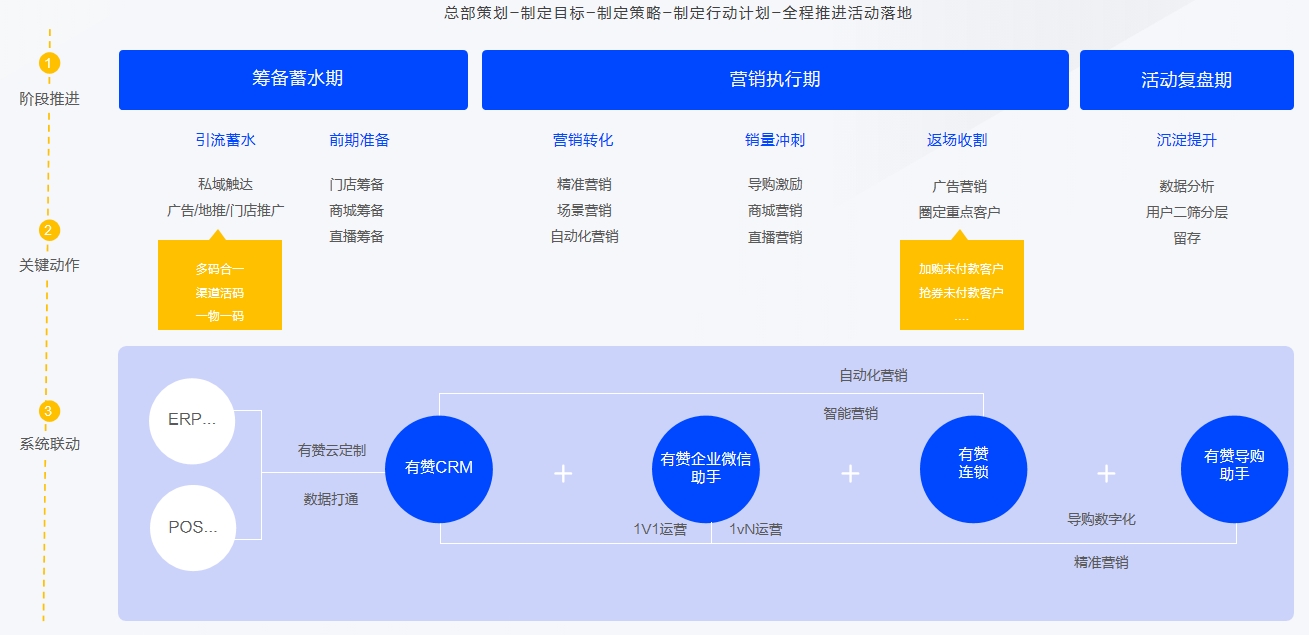1309x635 pixels.
Task: Click the 广告/地推/门店推广 text
Action: [x=225, y=210]
